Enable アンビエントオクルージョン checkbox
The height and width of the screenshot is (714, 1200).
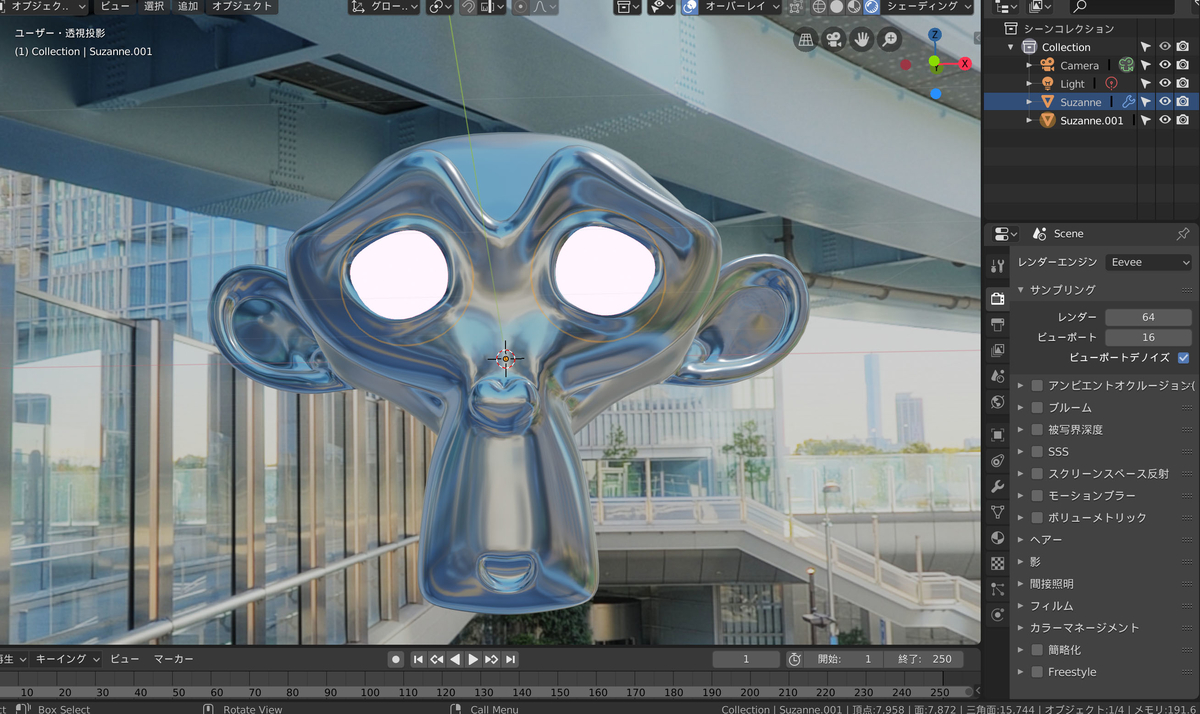tap(1038, 386)
